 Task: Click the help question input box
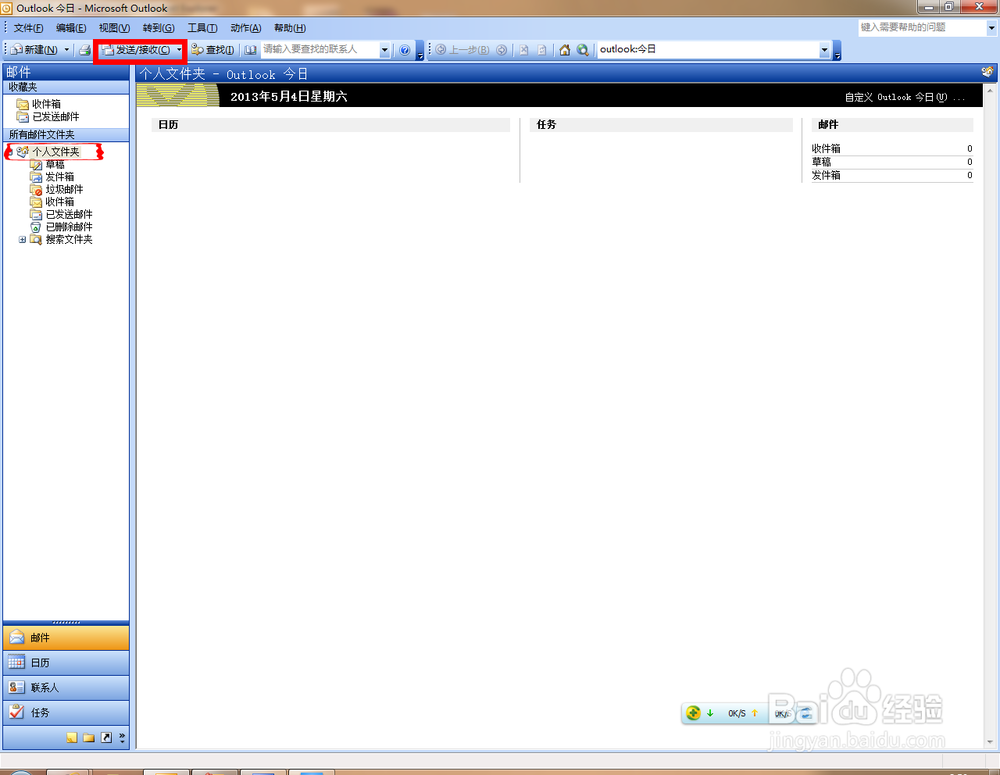tap(922, 27)
